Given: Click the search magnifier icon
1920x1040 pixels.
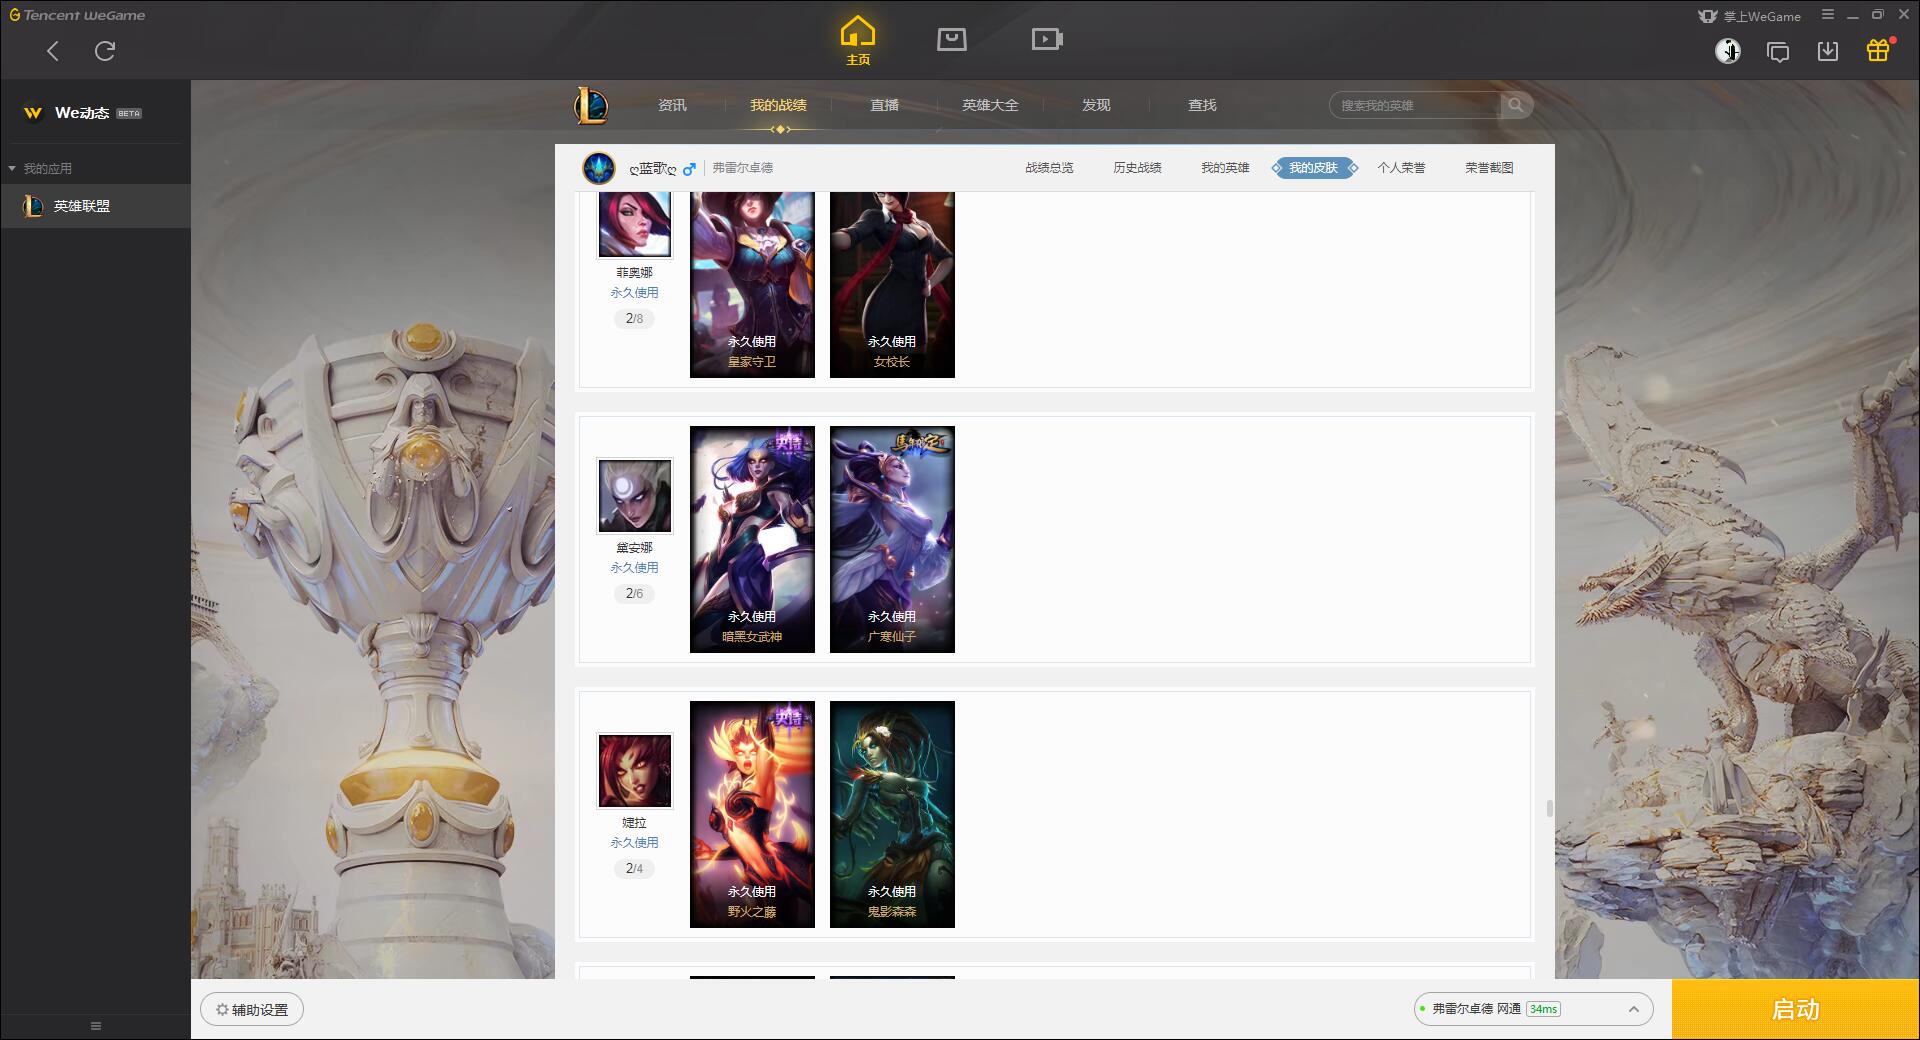Looking at the screenshot, I should coord(1516,105).
